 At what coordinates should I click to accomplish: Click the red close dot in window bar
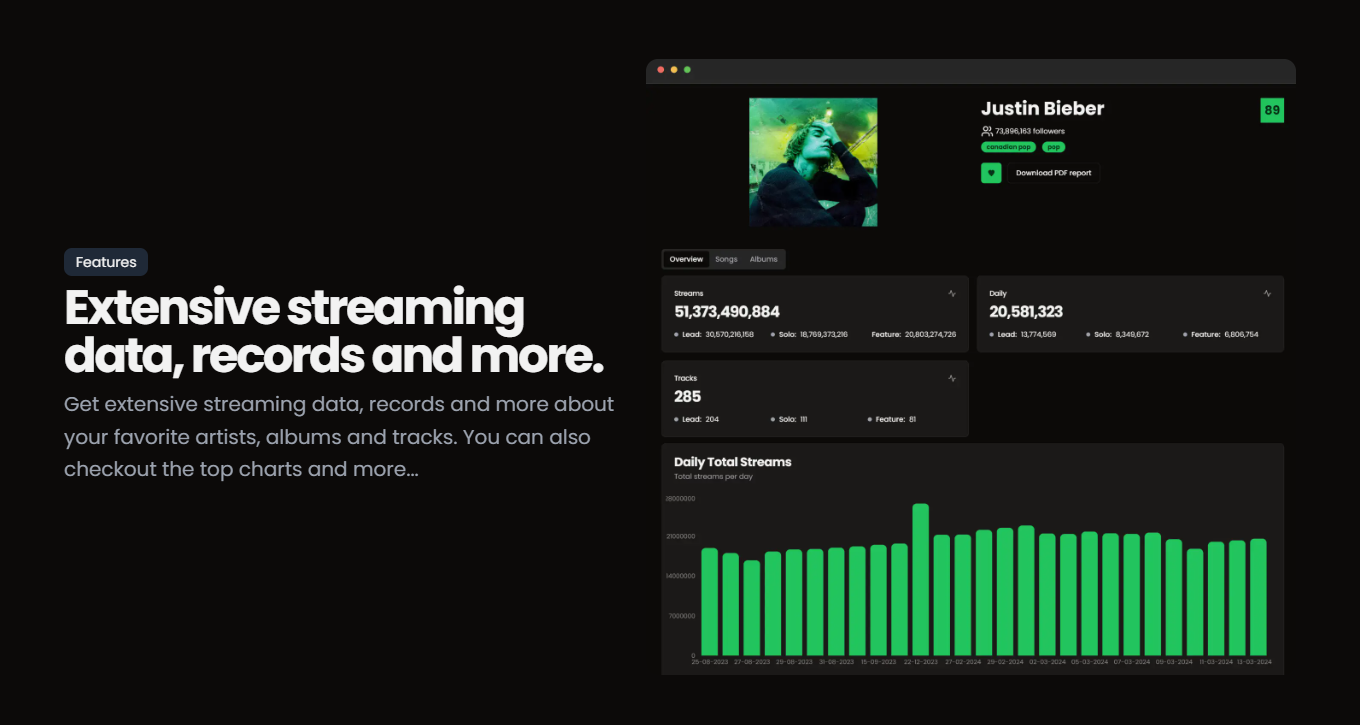click(661, 69)
